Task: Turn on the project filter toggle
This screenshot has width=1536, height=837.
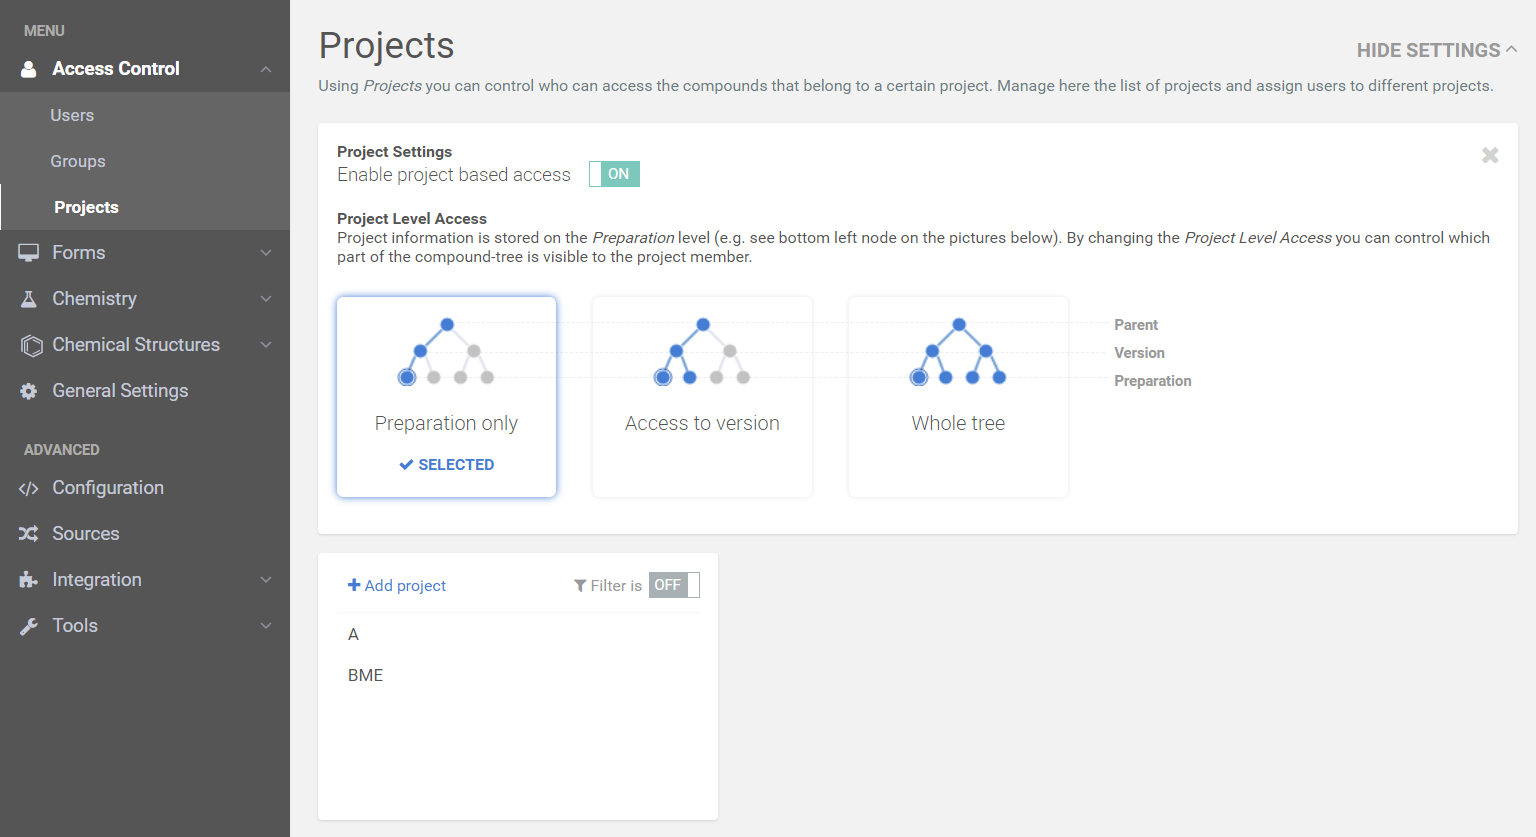Action: click(674, 585)
